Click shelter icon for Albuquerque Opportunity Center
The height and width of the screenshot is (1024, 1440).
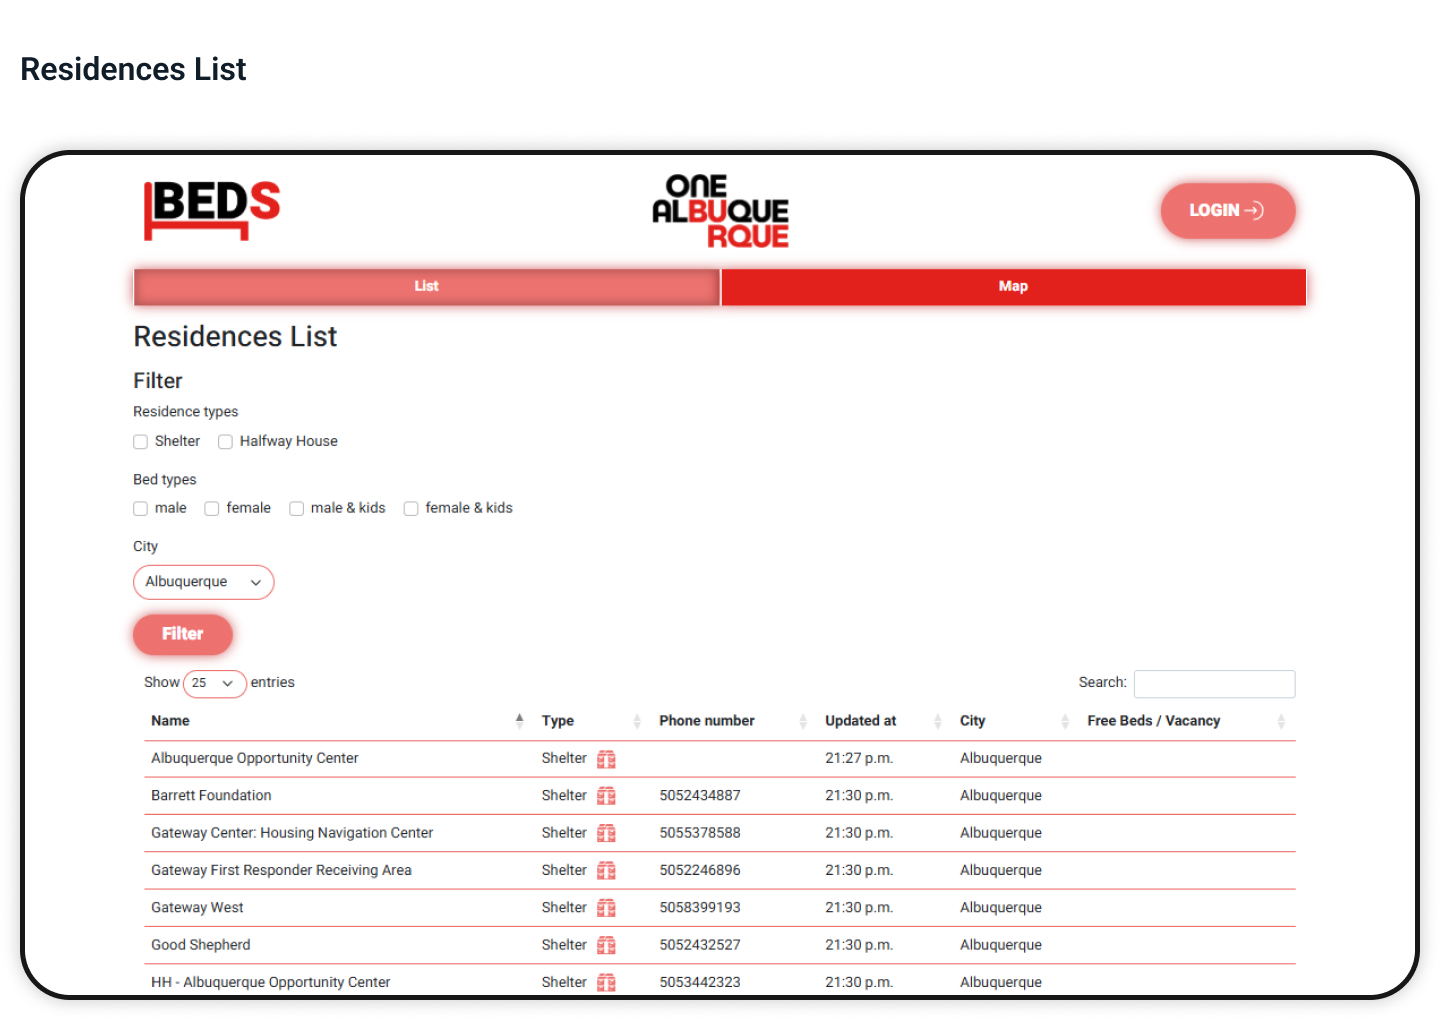point(606,759)
